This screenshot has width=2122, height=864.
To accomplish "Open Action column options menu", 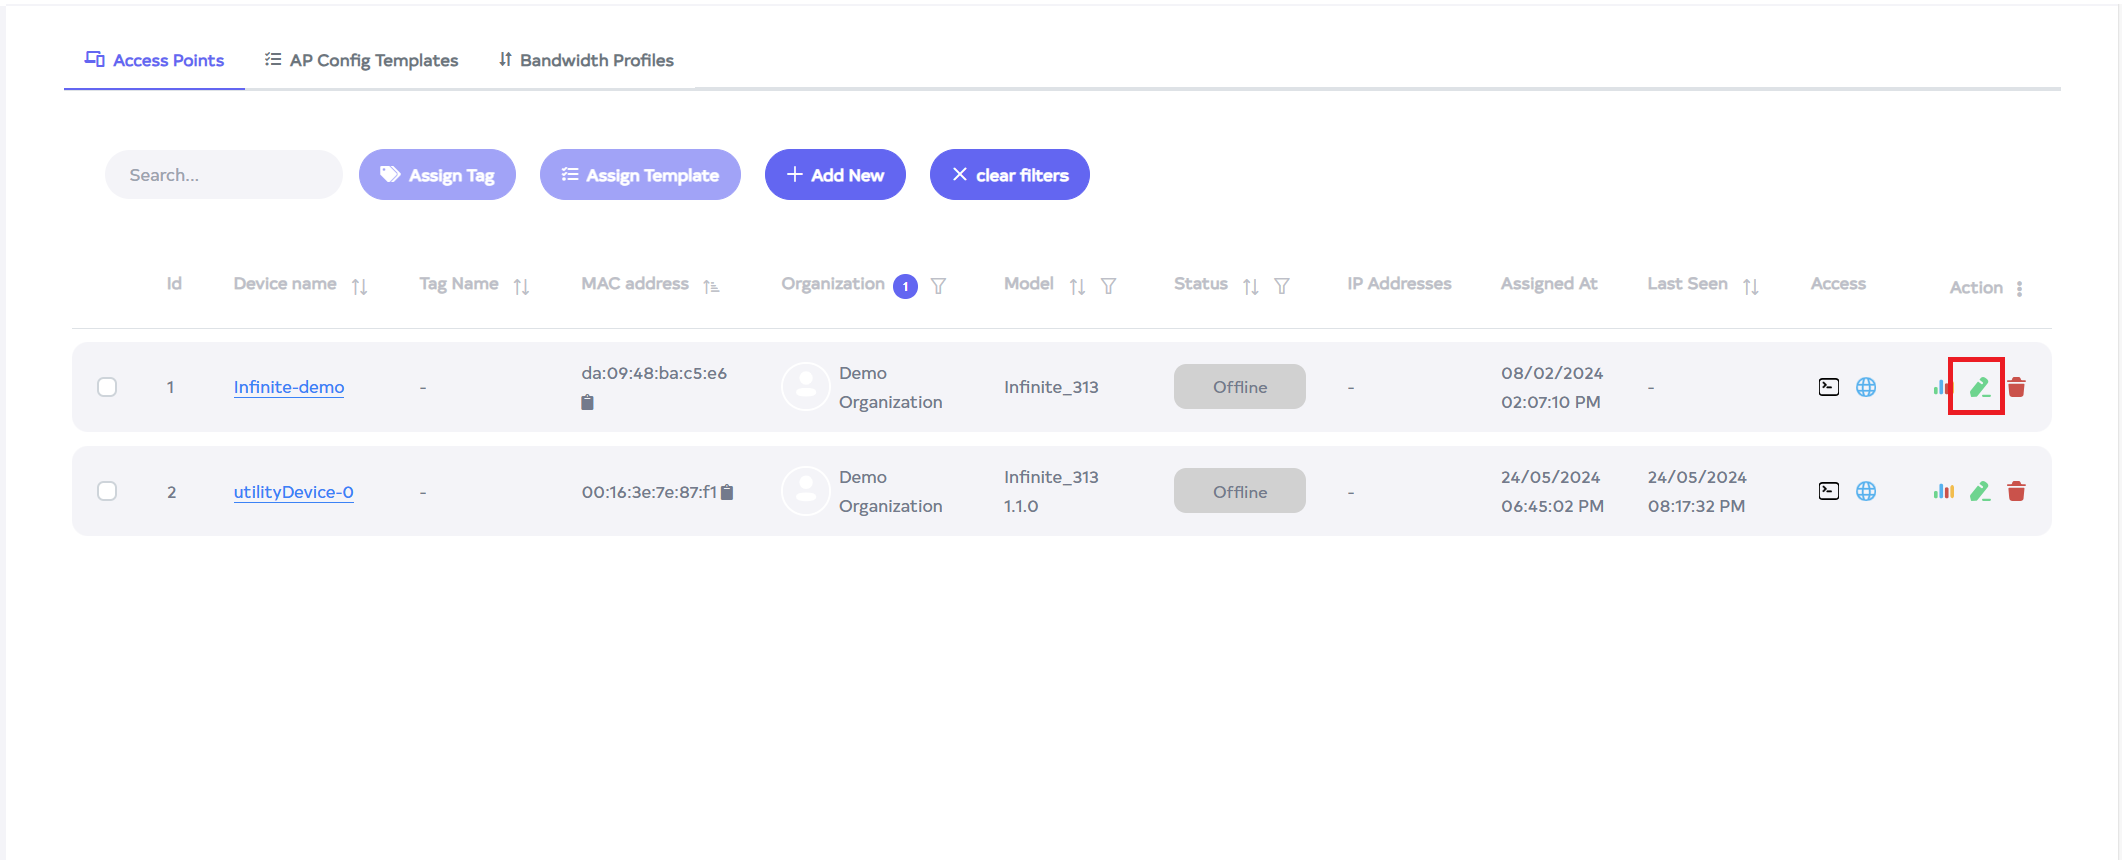I will click(x=2019, y=288).
